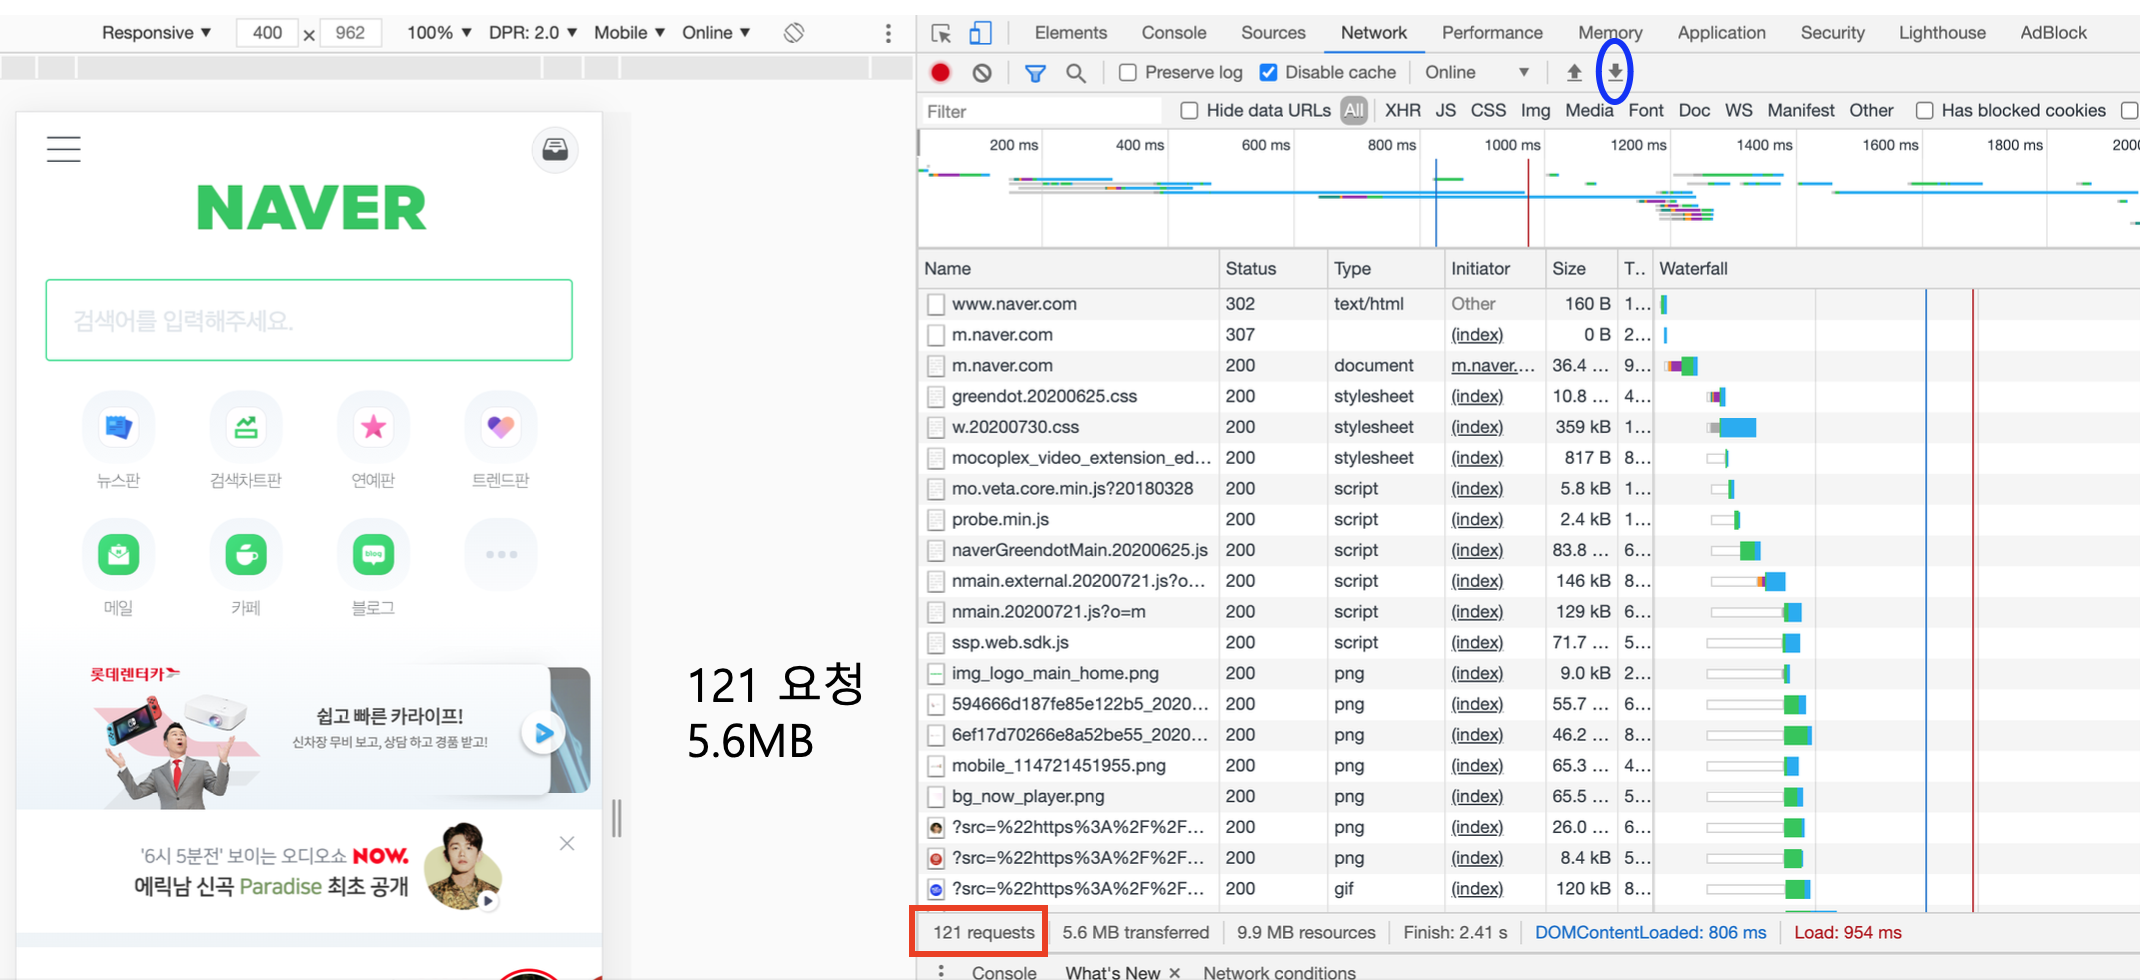Screen dimensions: 2140x980
Task: Open drawer kebab menu beside Console
Action: coord(941,972)
